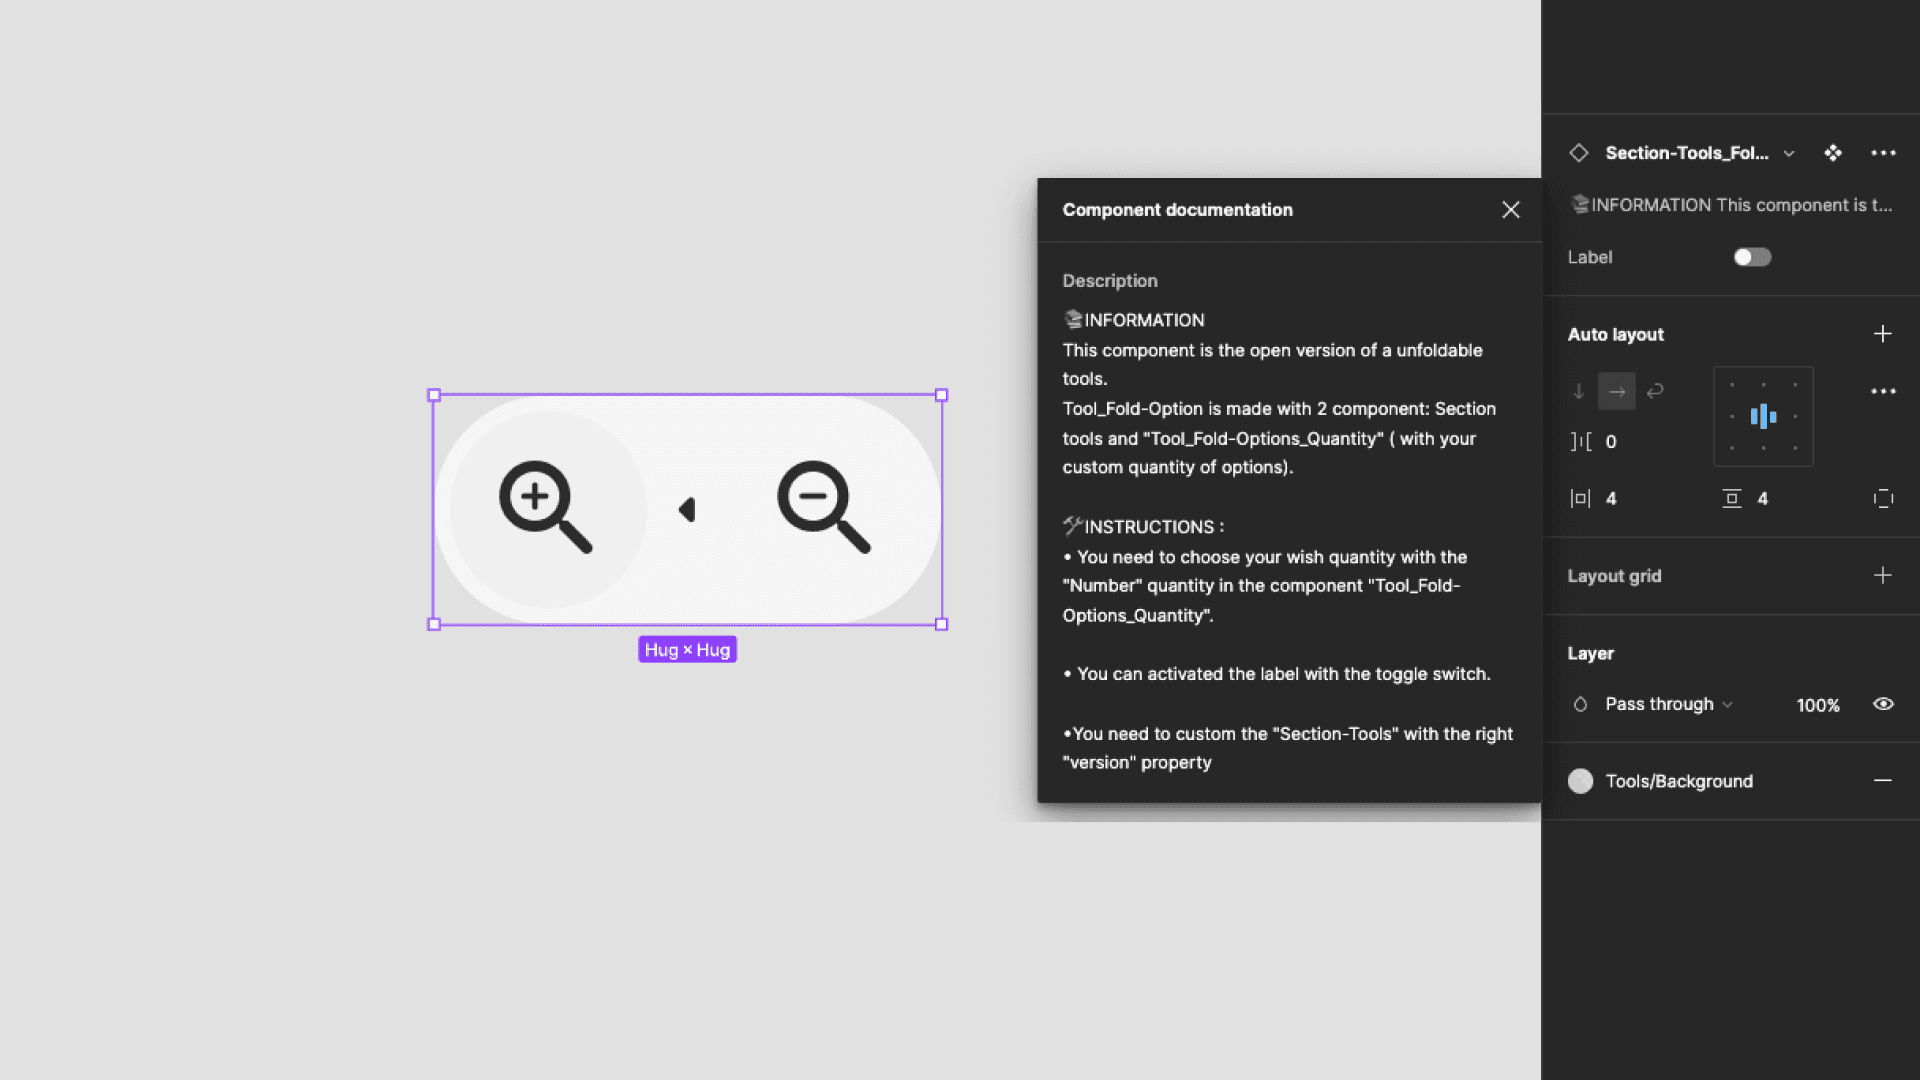Hide layer using the eye icon

click(1883, 704)
